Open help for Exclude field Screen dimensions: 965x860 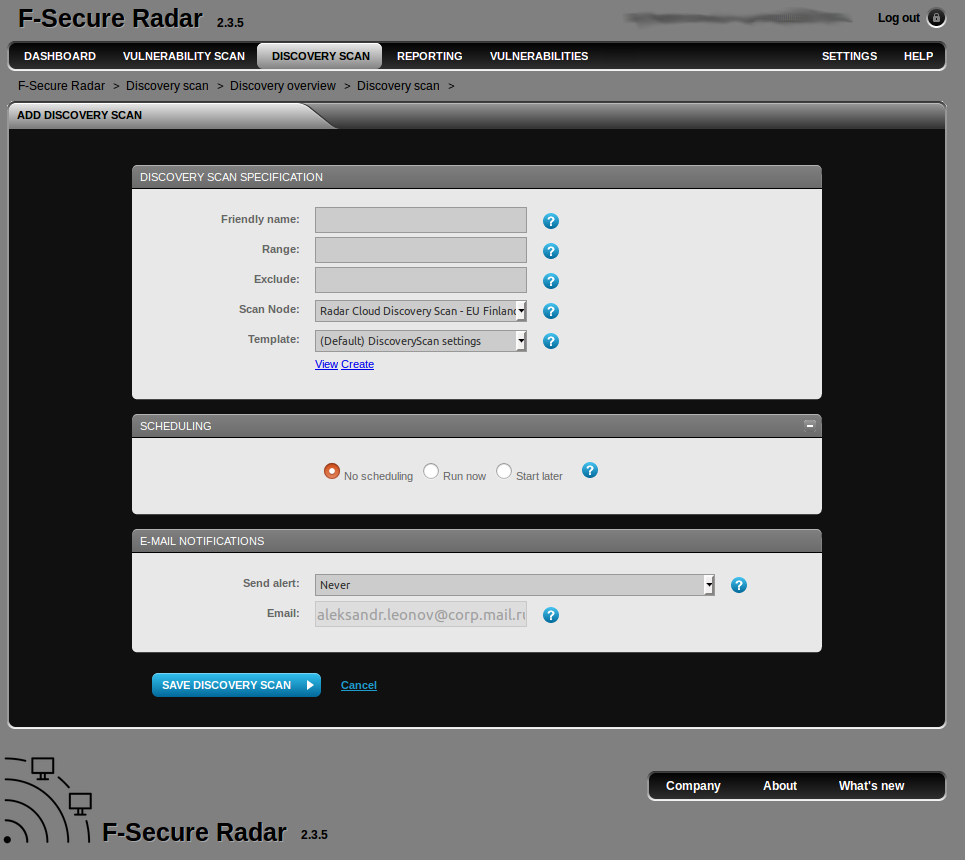coord(551,281)
